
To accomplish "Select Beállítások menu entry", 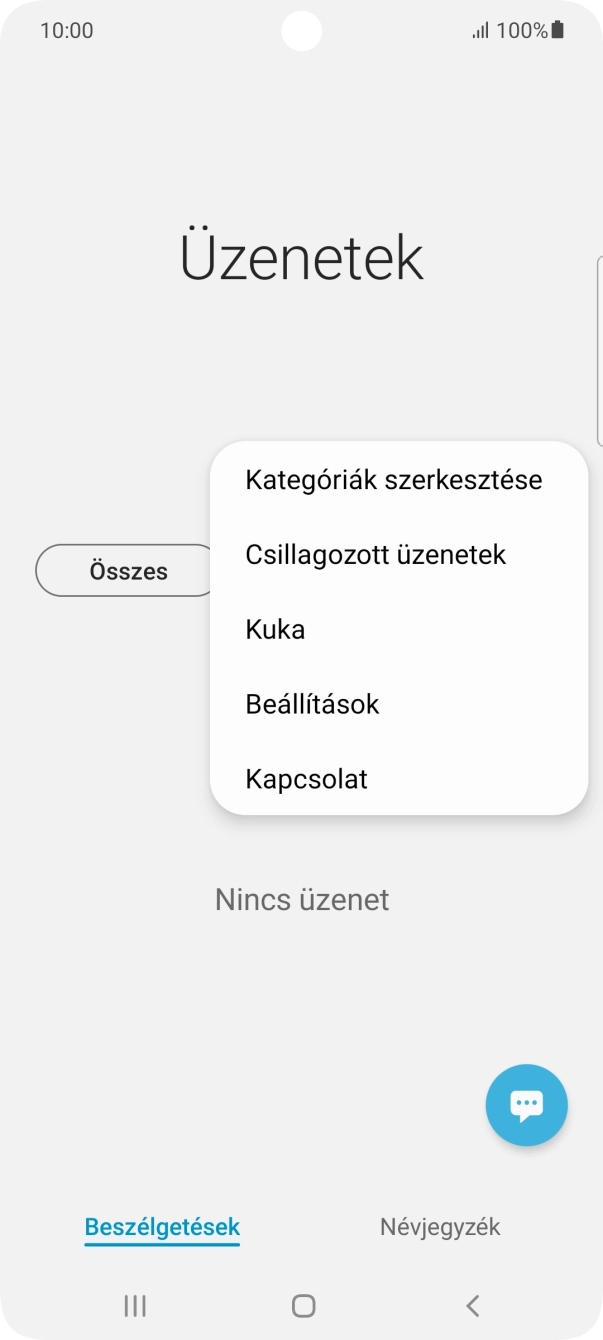I will (x=312, y=704).
